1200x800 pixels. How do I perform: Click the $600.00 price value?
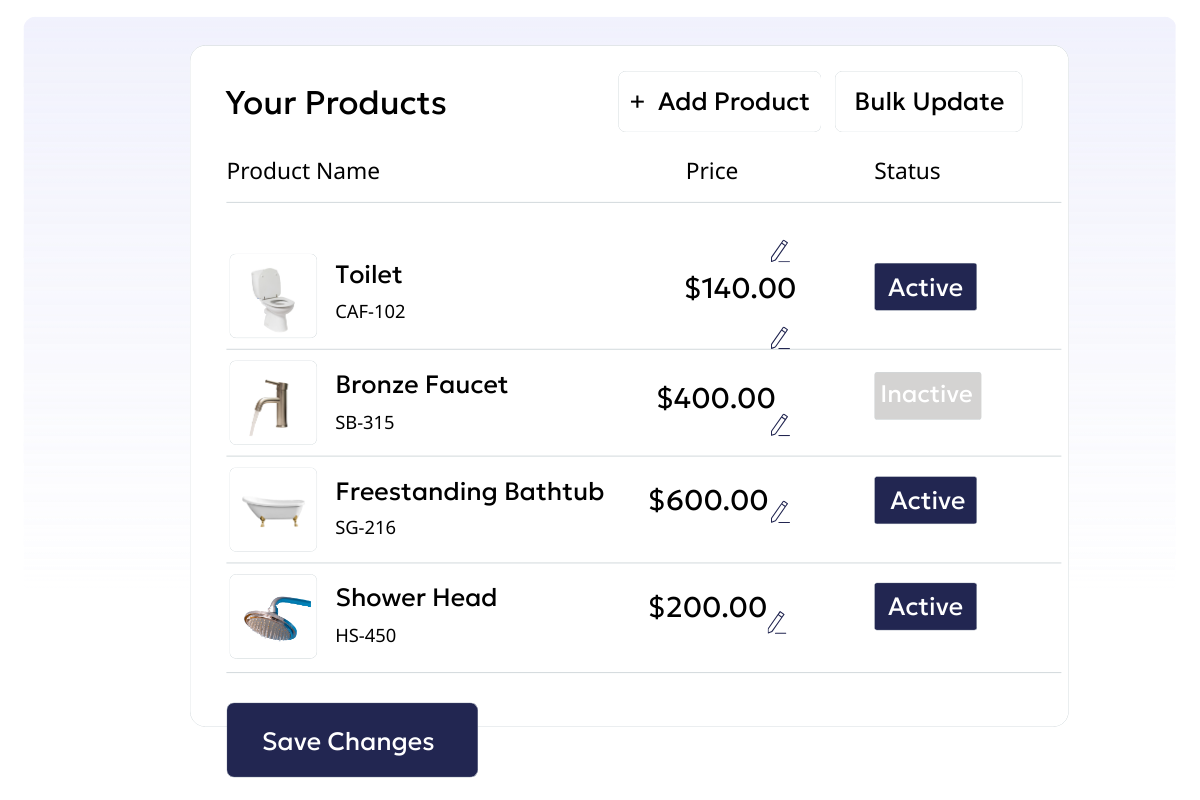tap(708, 500)
